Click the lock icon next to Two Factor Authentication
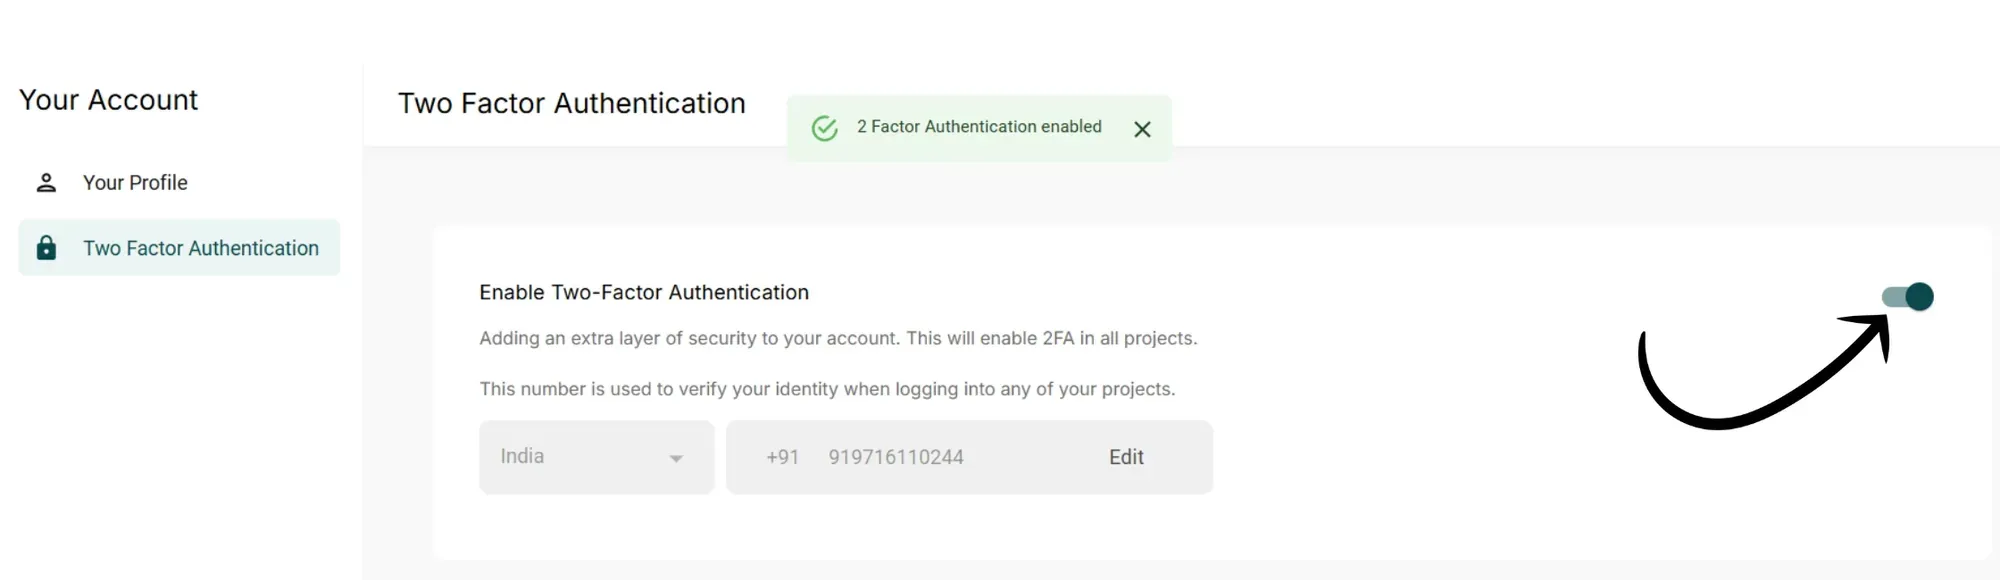Viewport: 2000px width, 580px height. pyautogui.click(x=45, y=247)
